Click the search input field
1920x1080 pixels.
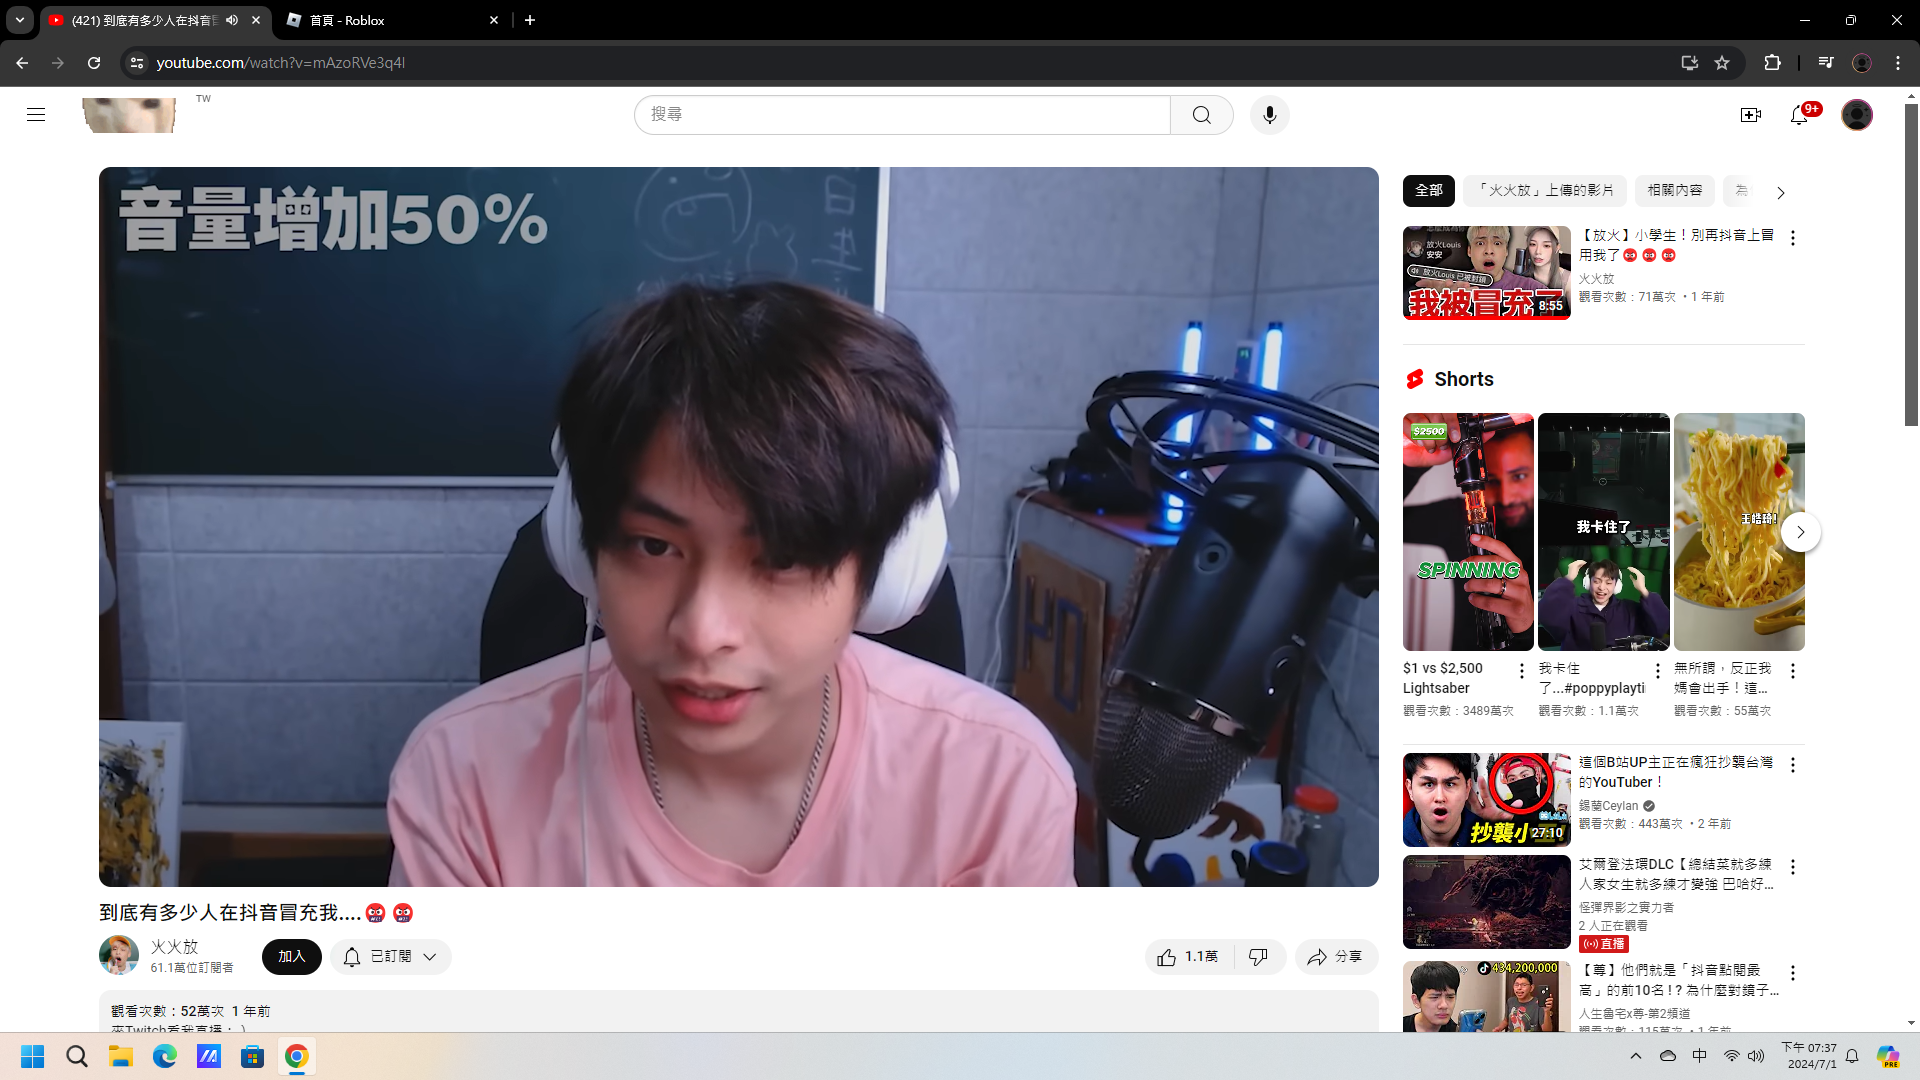(x=902, y=115)
